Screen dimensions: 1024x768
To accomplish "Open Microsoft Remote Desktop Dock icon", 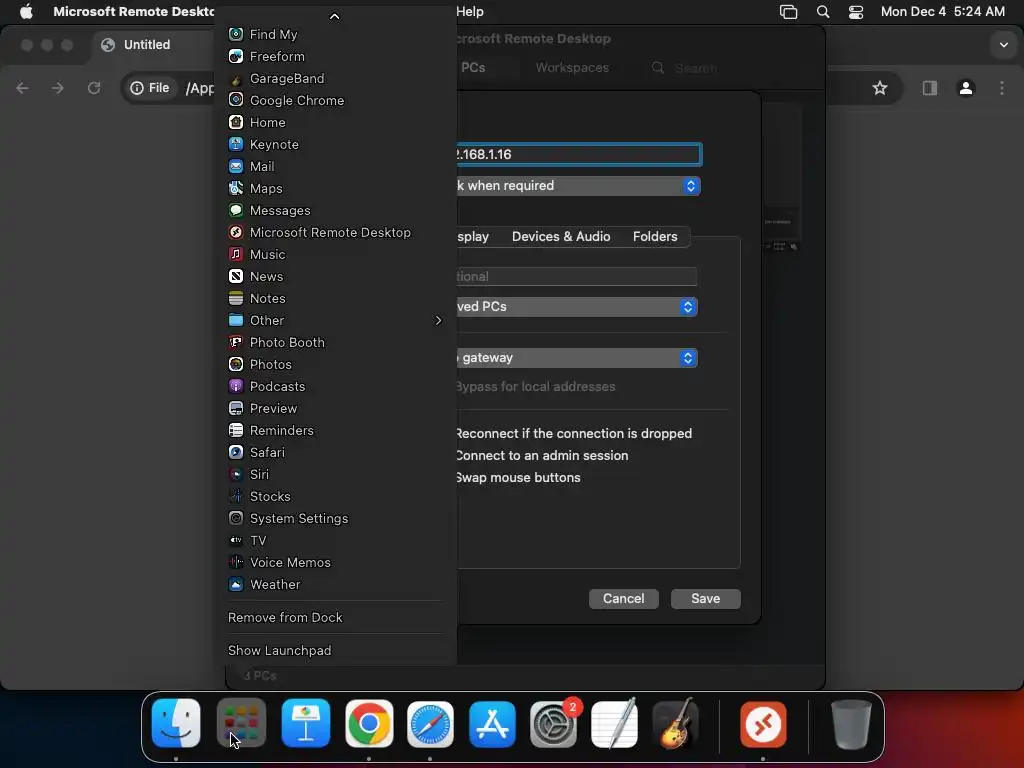I will coord(763,723).
